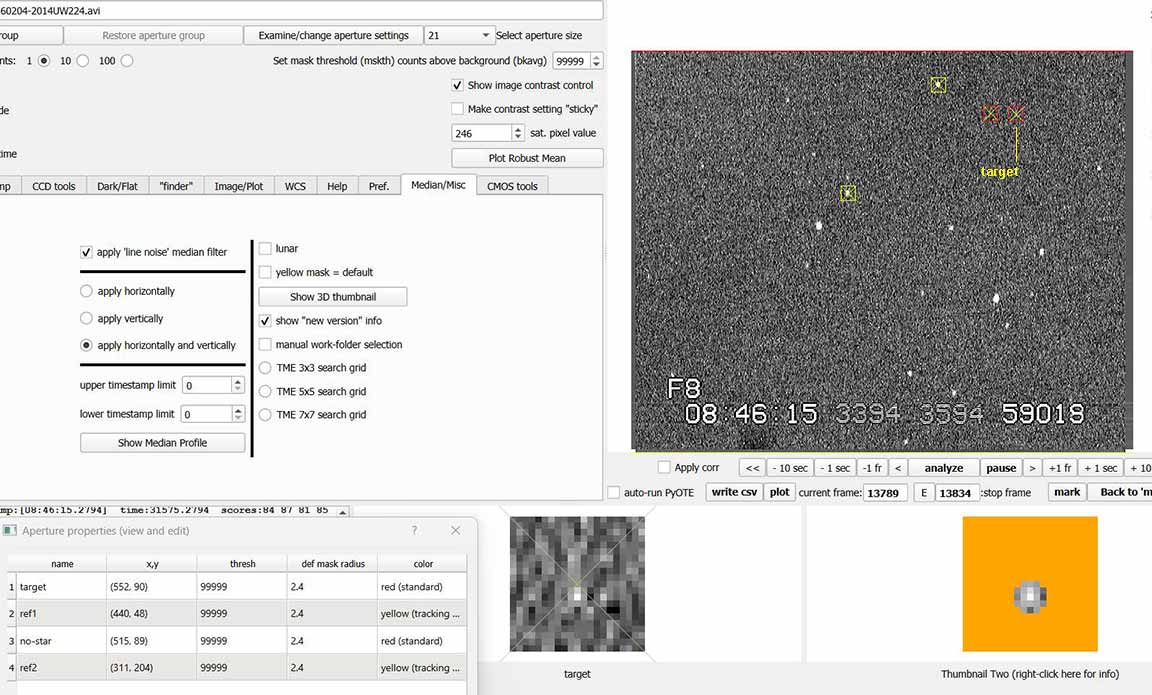Click the 'Show Median Profile' button
Image resolution: width=1152 pixels, height=695 pixels.
[x=162, y=443]
